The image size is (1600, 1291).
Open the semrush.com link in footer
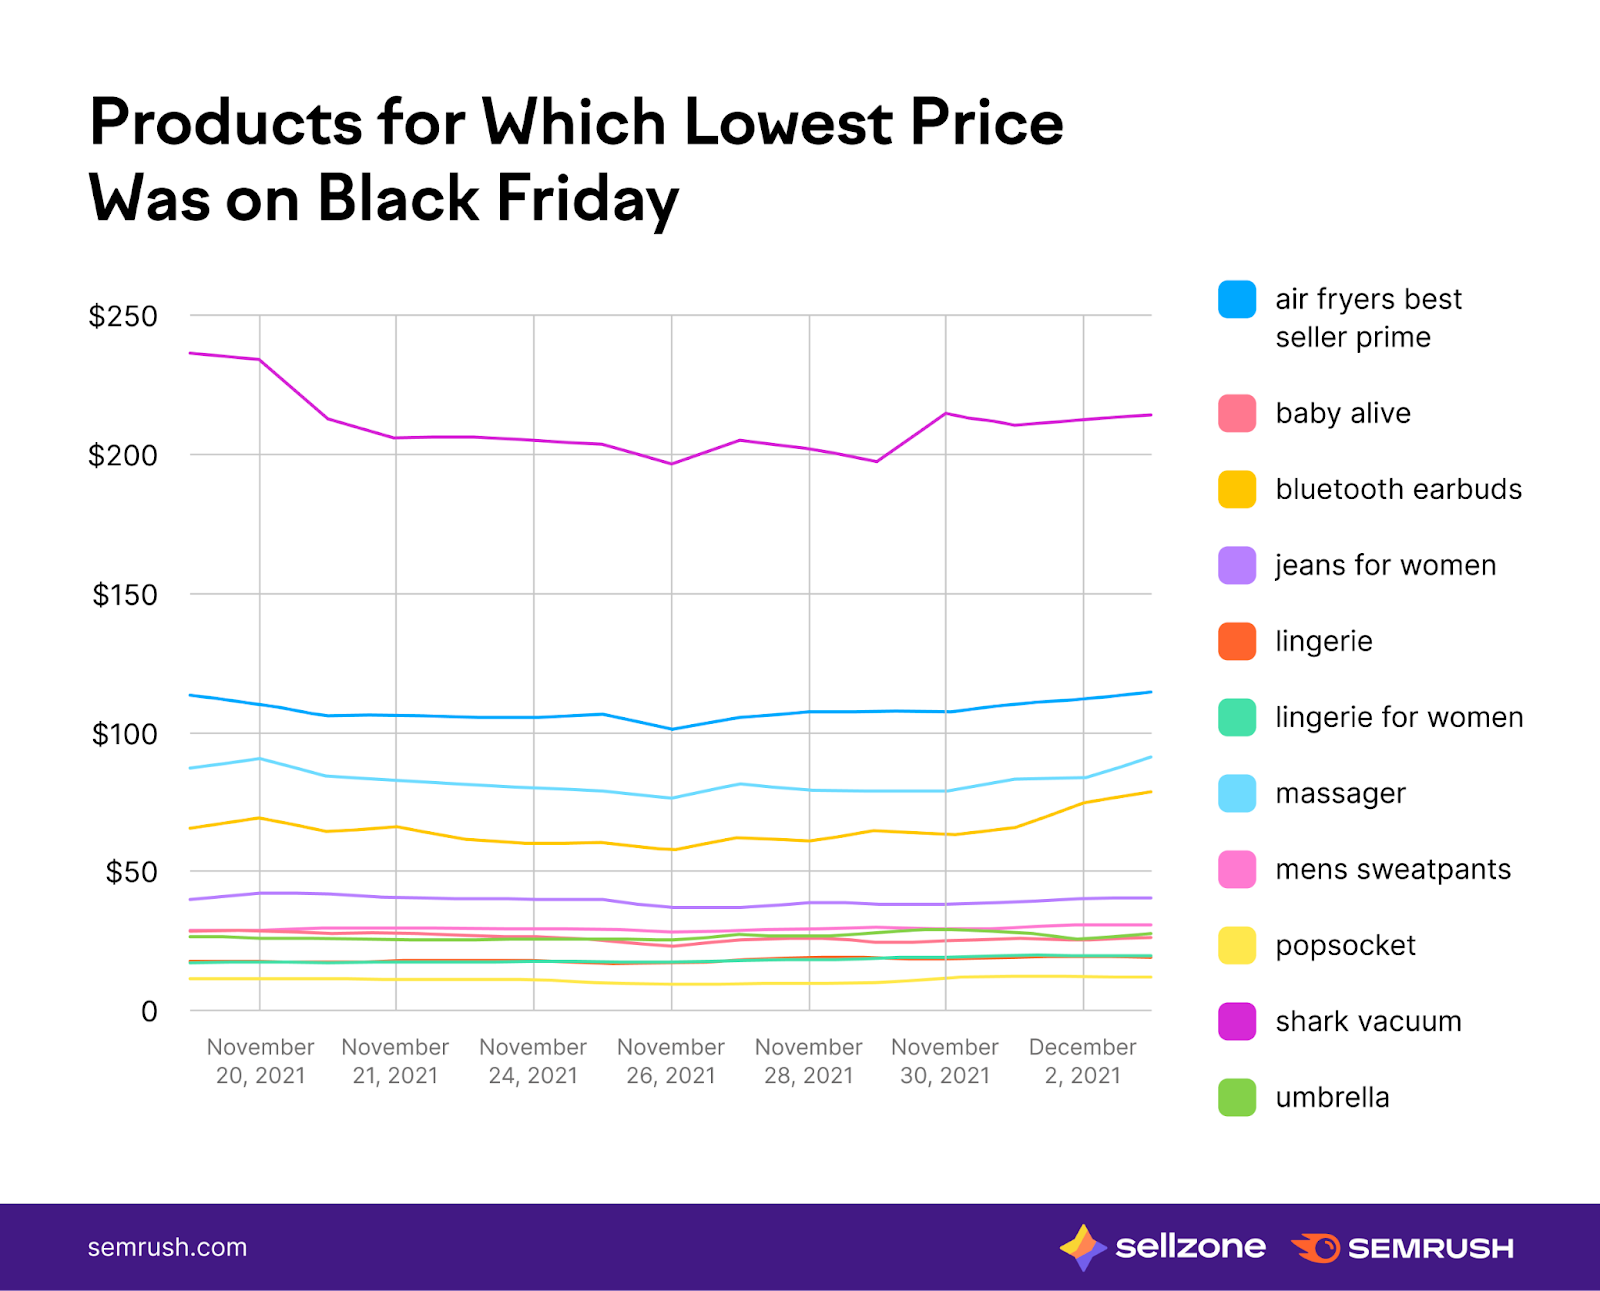pos(167,1248)
